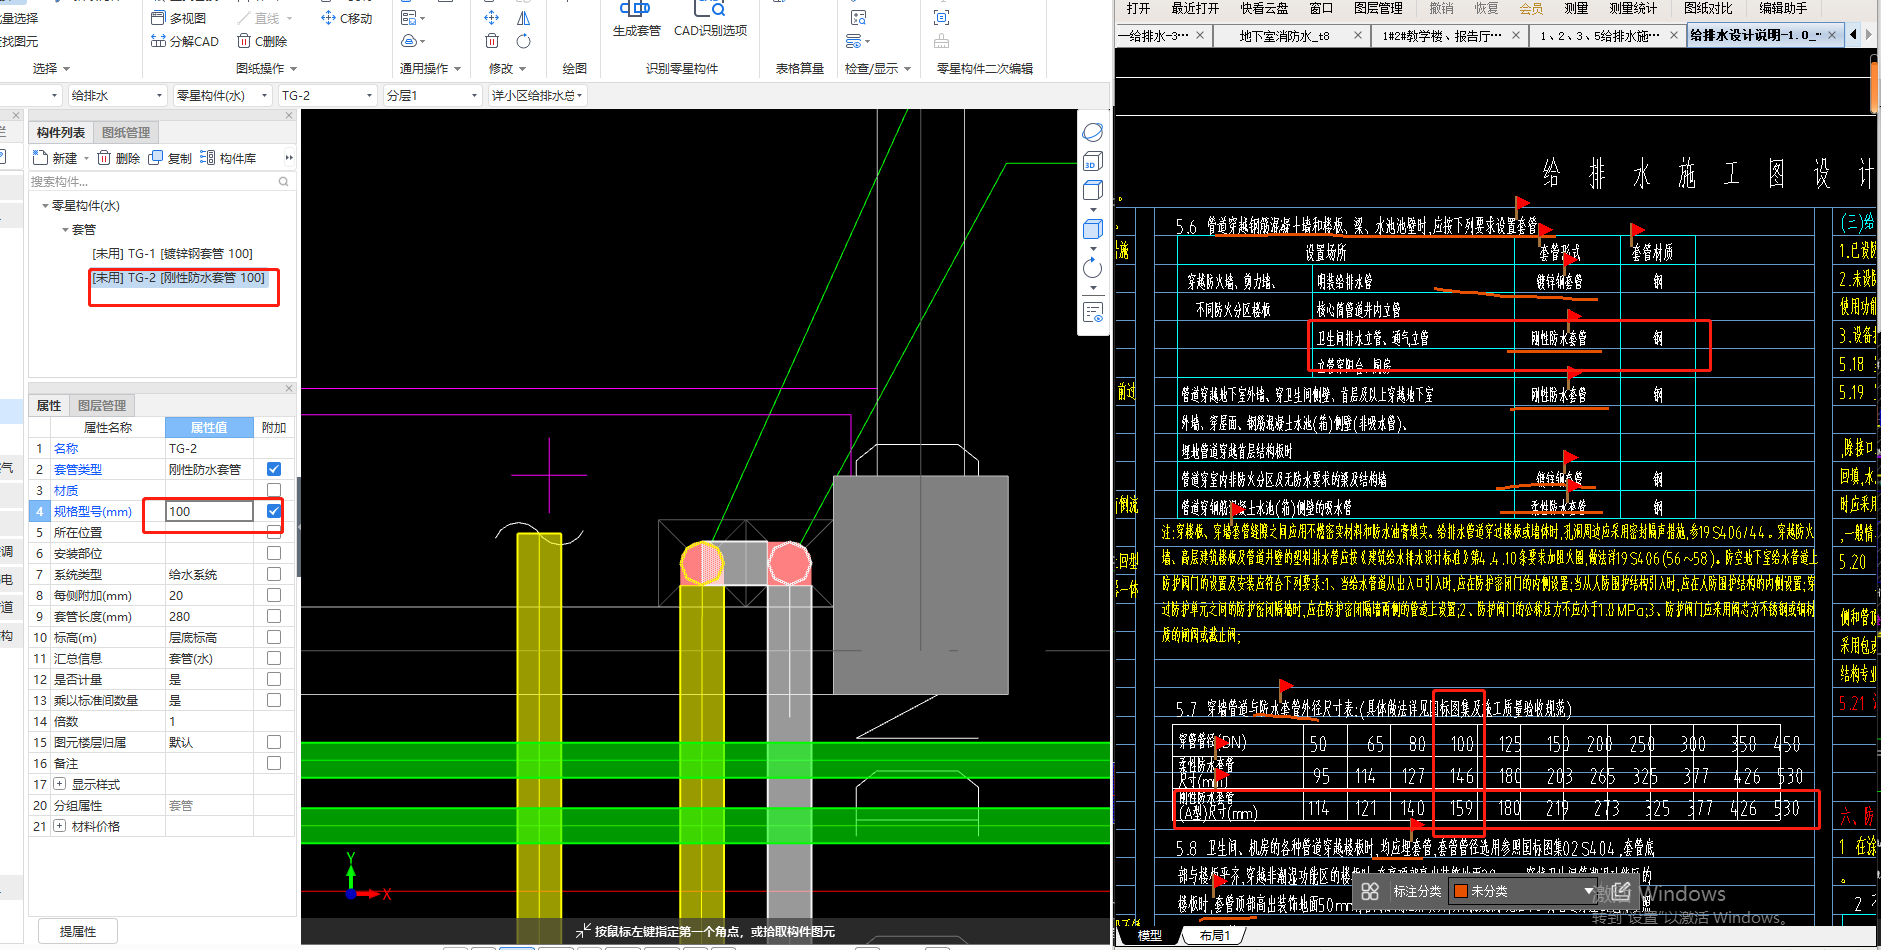The width and height of the screenshot is (1881, 950).
Task: Click the 生成套管 tool
Action: 636,20
